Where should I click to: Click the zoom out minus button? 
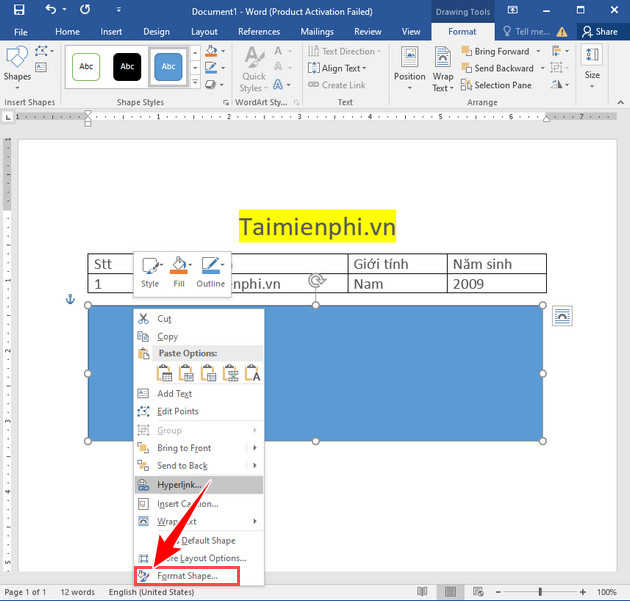point(499,592)
